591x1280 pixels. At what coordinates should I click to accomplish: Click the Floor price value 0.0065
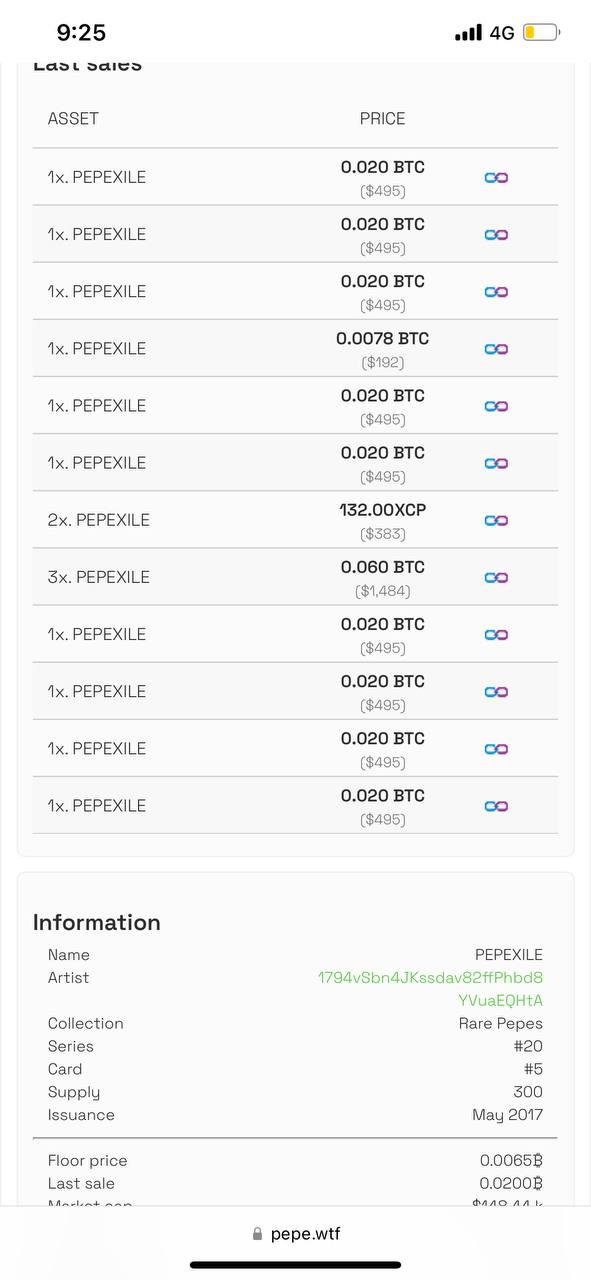(x=511, y=1161)
